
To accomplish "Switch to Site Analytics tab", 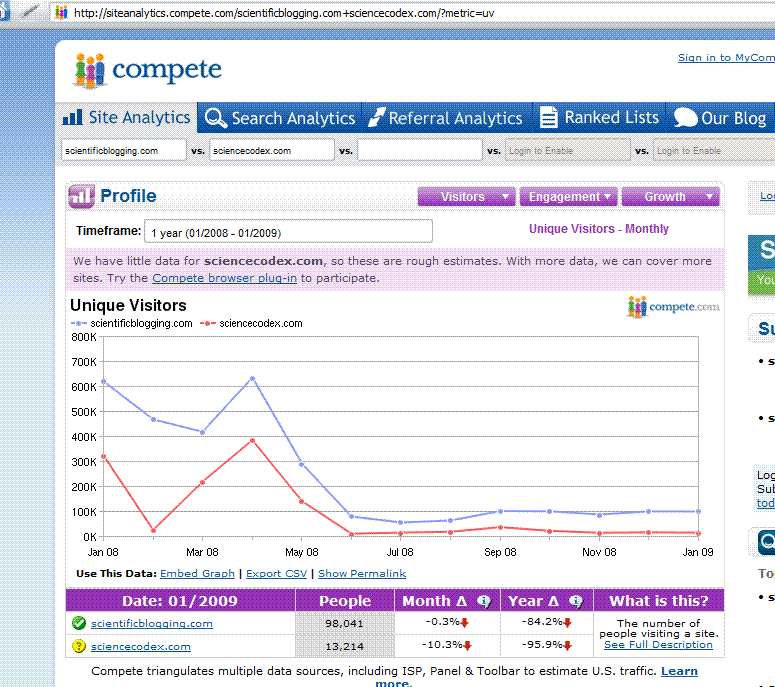I will (127, 118).
